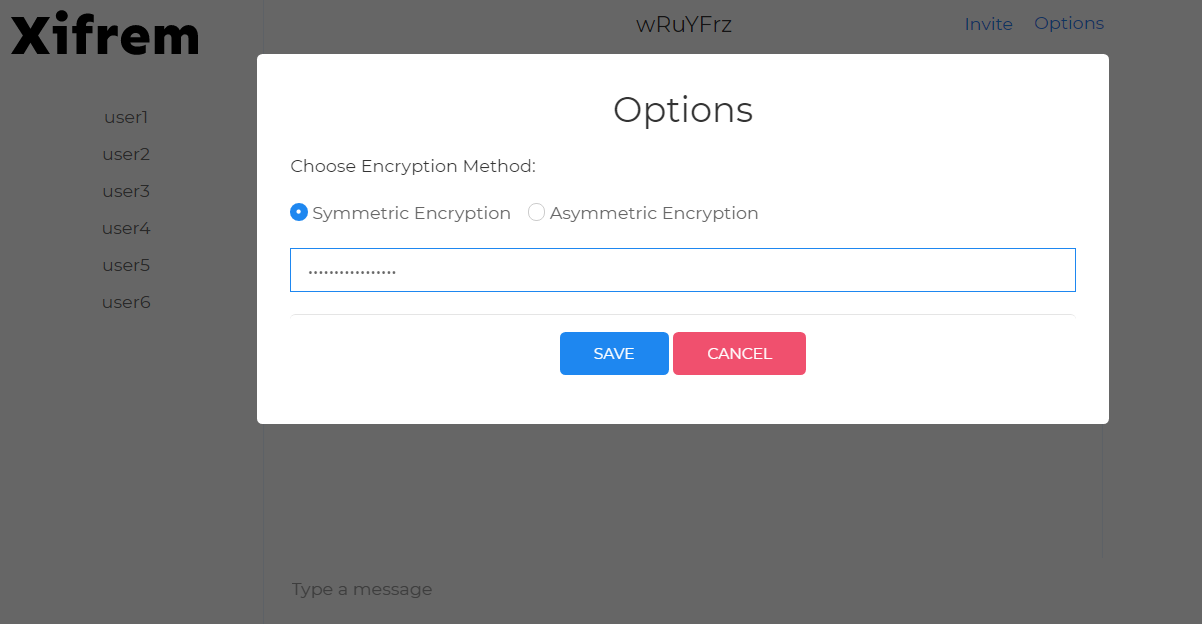Open the Options dialog
This screenshot has height=624, width=1202.
[1069, 23]
